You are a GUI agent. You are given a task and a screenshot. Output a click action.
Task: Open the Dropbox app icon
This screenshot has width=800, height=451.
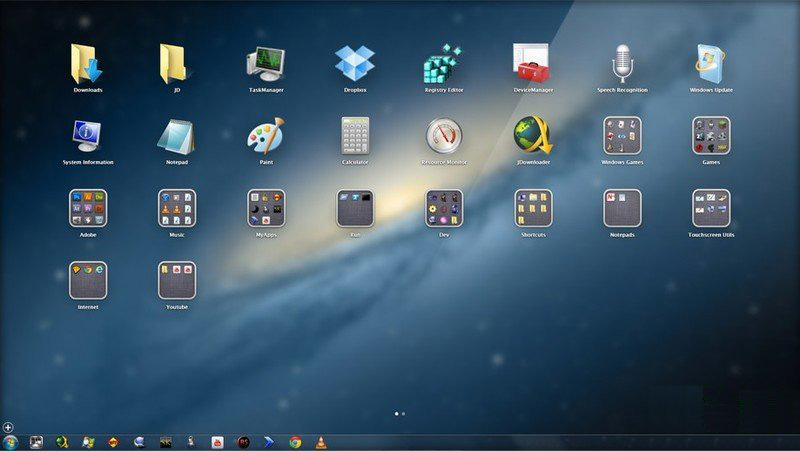pyautogui.click(x=355, y=63)
